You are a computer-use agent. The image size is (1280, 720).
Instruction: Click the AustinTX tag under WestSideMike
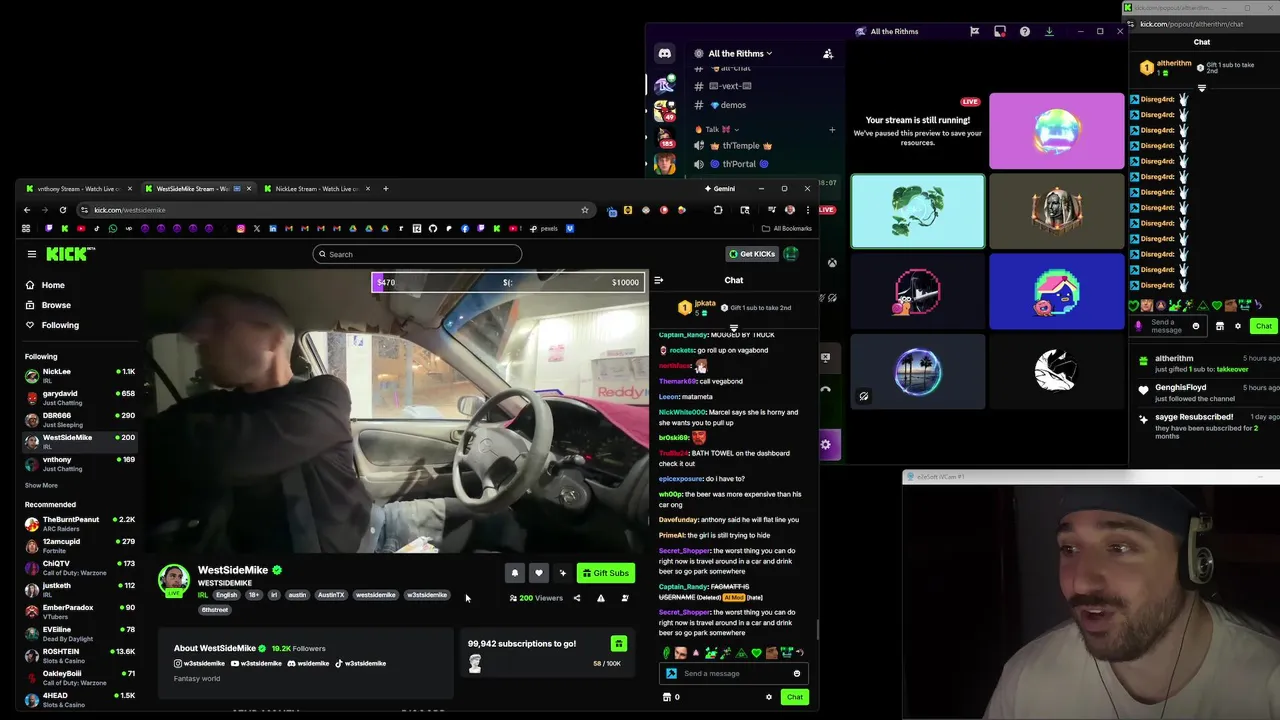click(x=331, y=595)
